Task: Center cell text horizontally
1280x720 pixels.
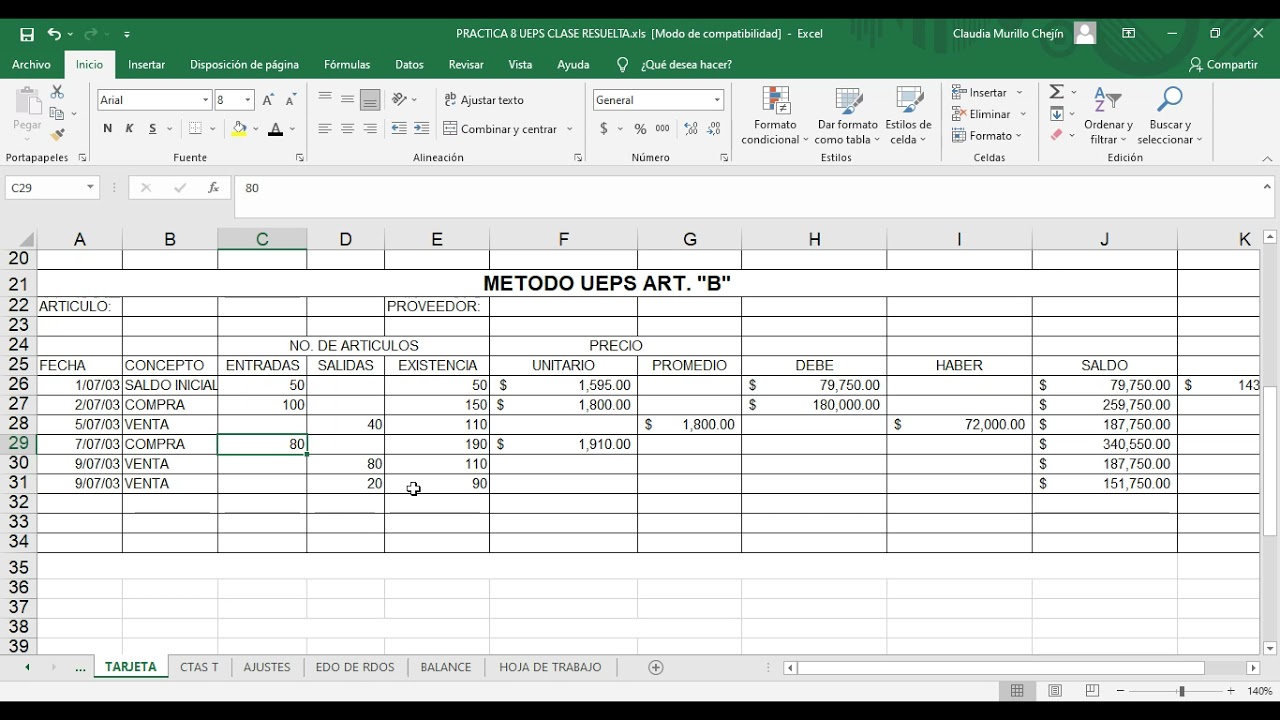Action: [347, 129]
